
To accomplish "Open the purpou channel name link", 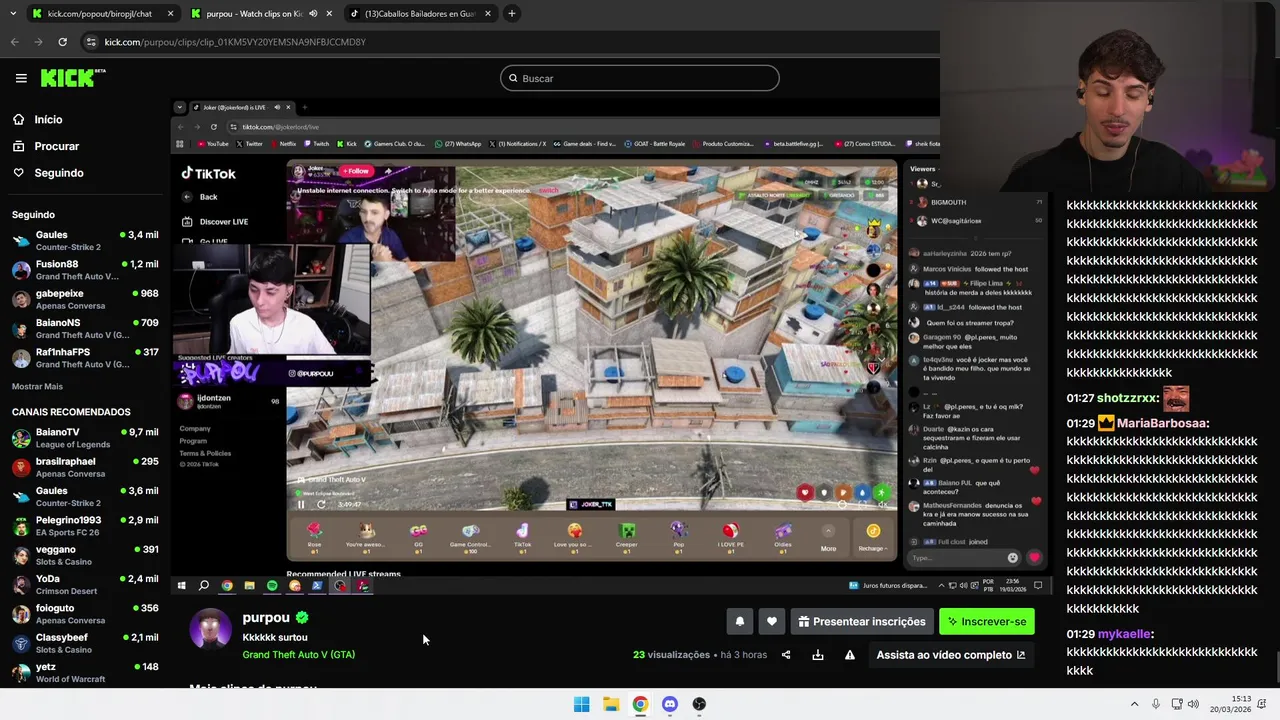I will click(266, 618).
